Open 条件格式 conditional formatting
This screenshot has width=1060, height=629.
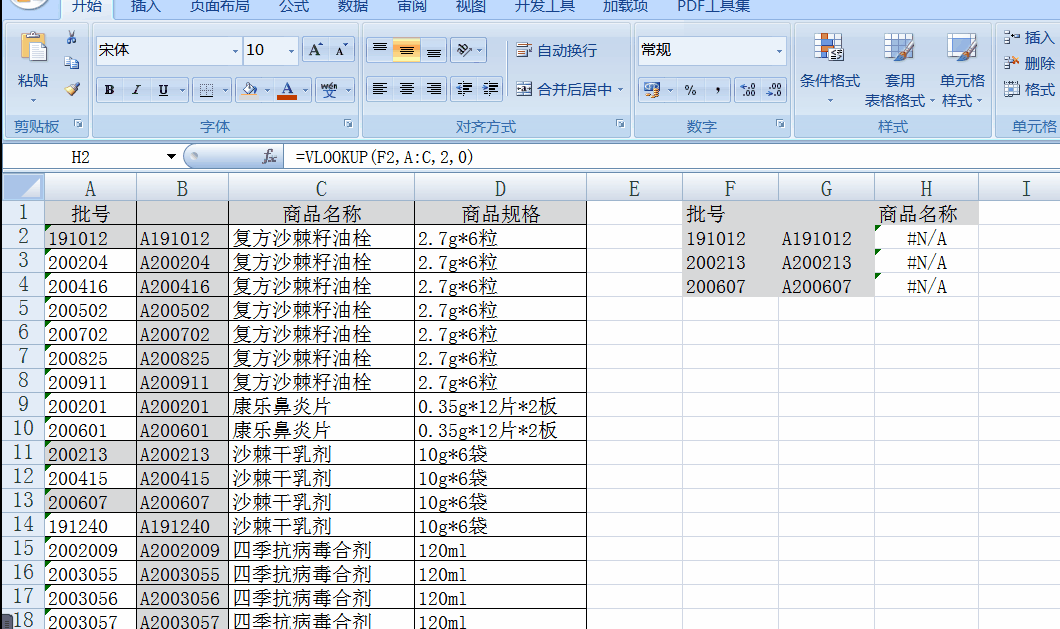[829, 68]
